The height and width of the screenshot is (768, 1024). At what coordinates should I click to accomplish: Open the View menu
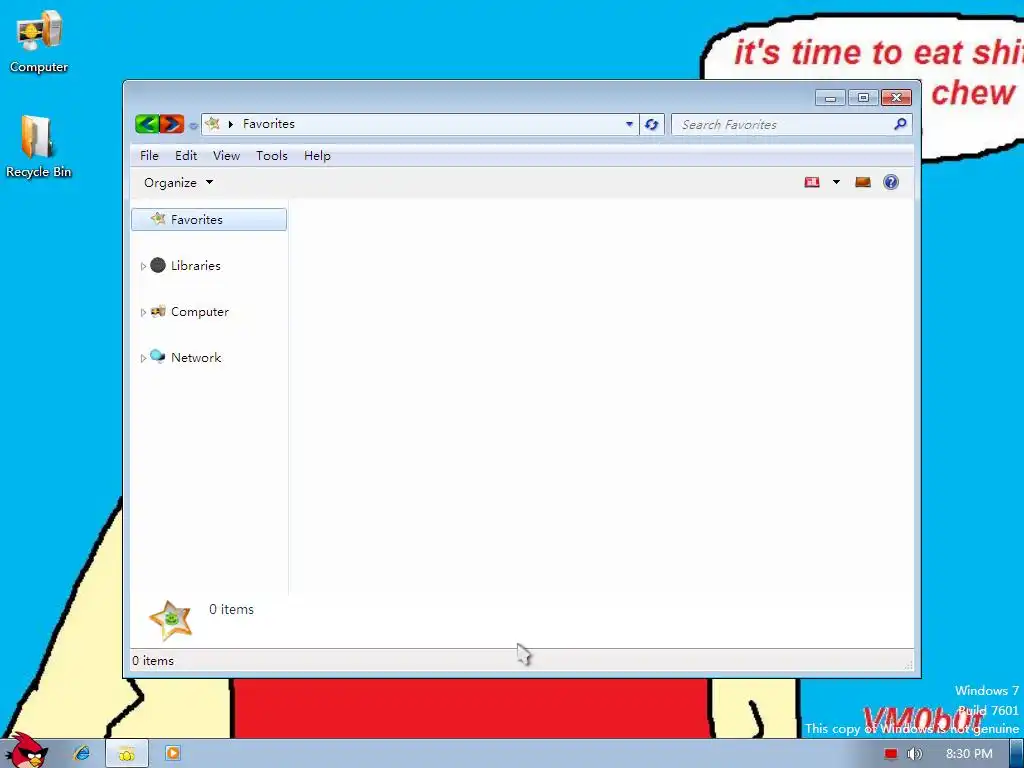226,155
